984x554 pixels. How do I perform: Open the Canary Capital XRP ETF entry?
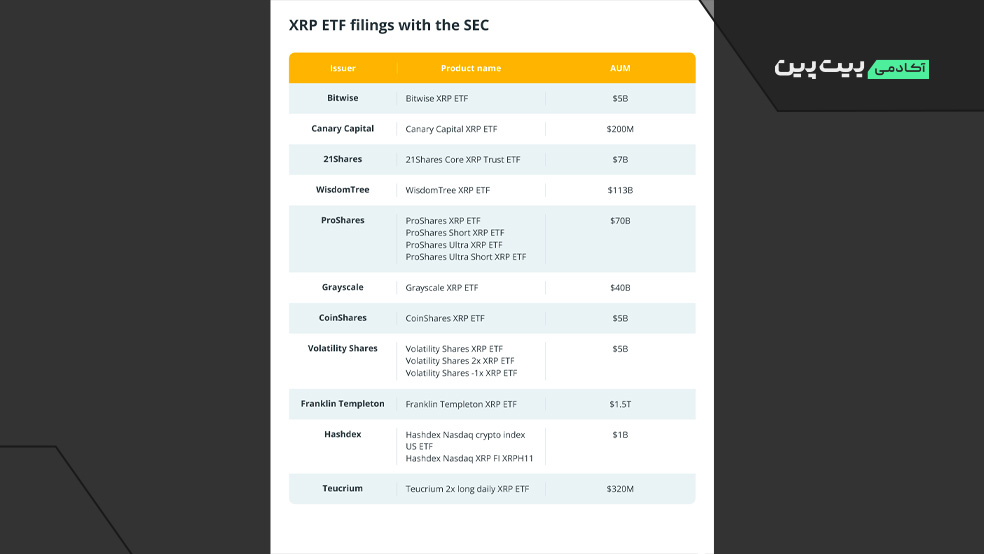451,129
